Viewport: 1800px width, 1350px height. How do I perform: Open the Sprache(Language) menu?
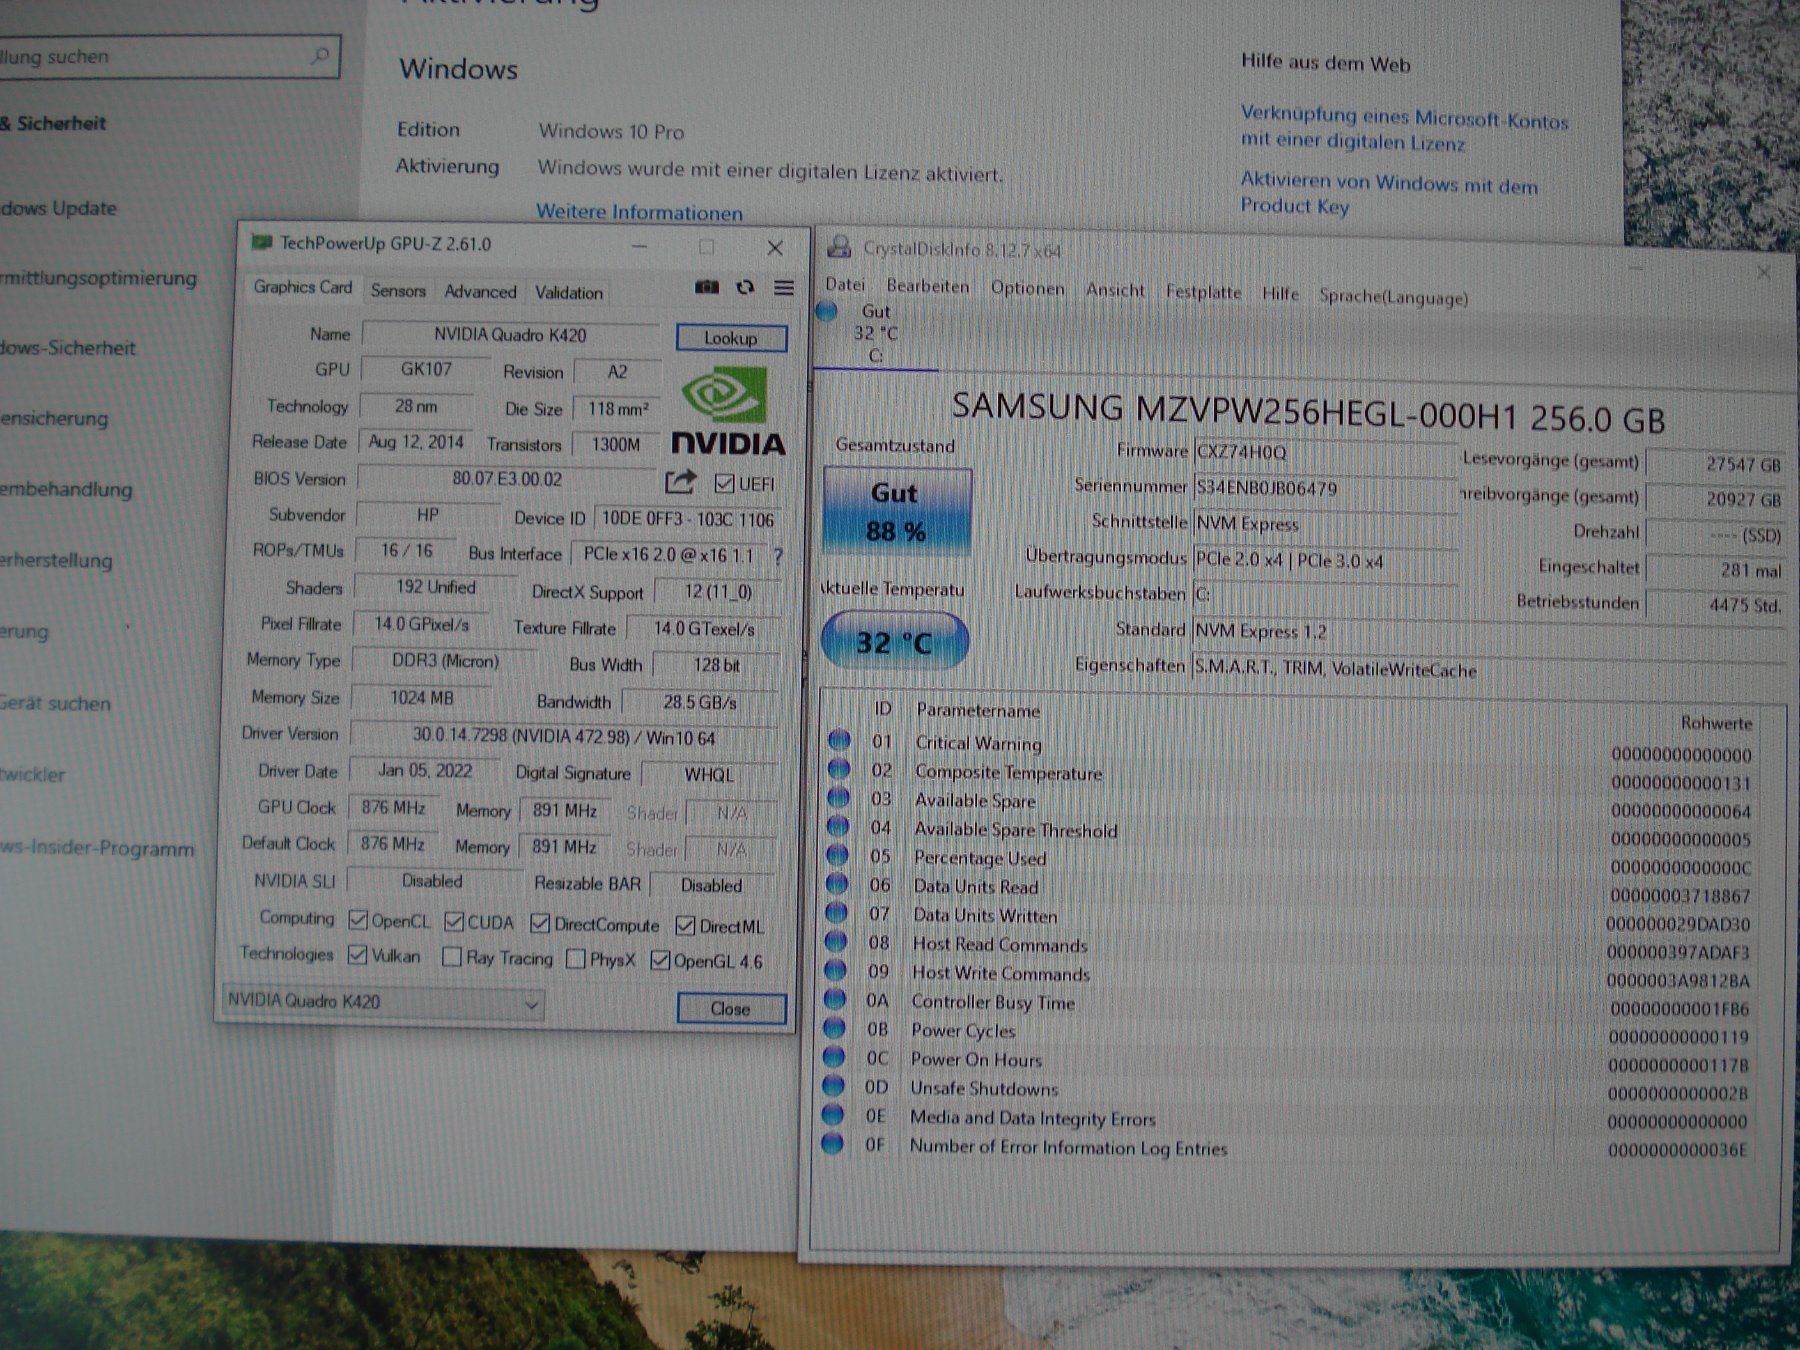(x=1393, y=297)
